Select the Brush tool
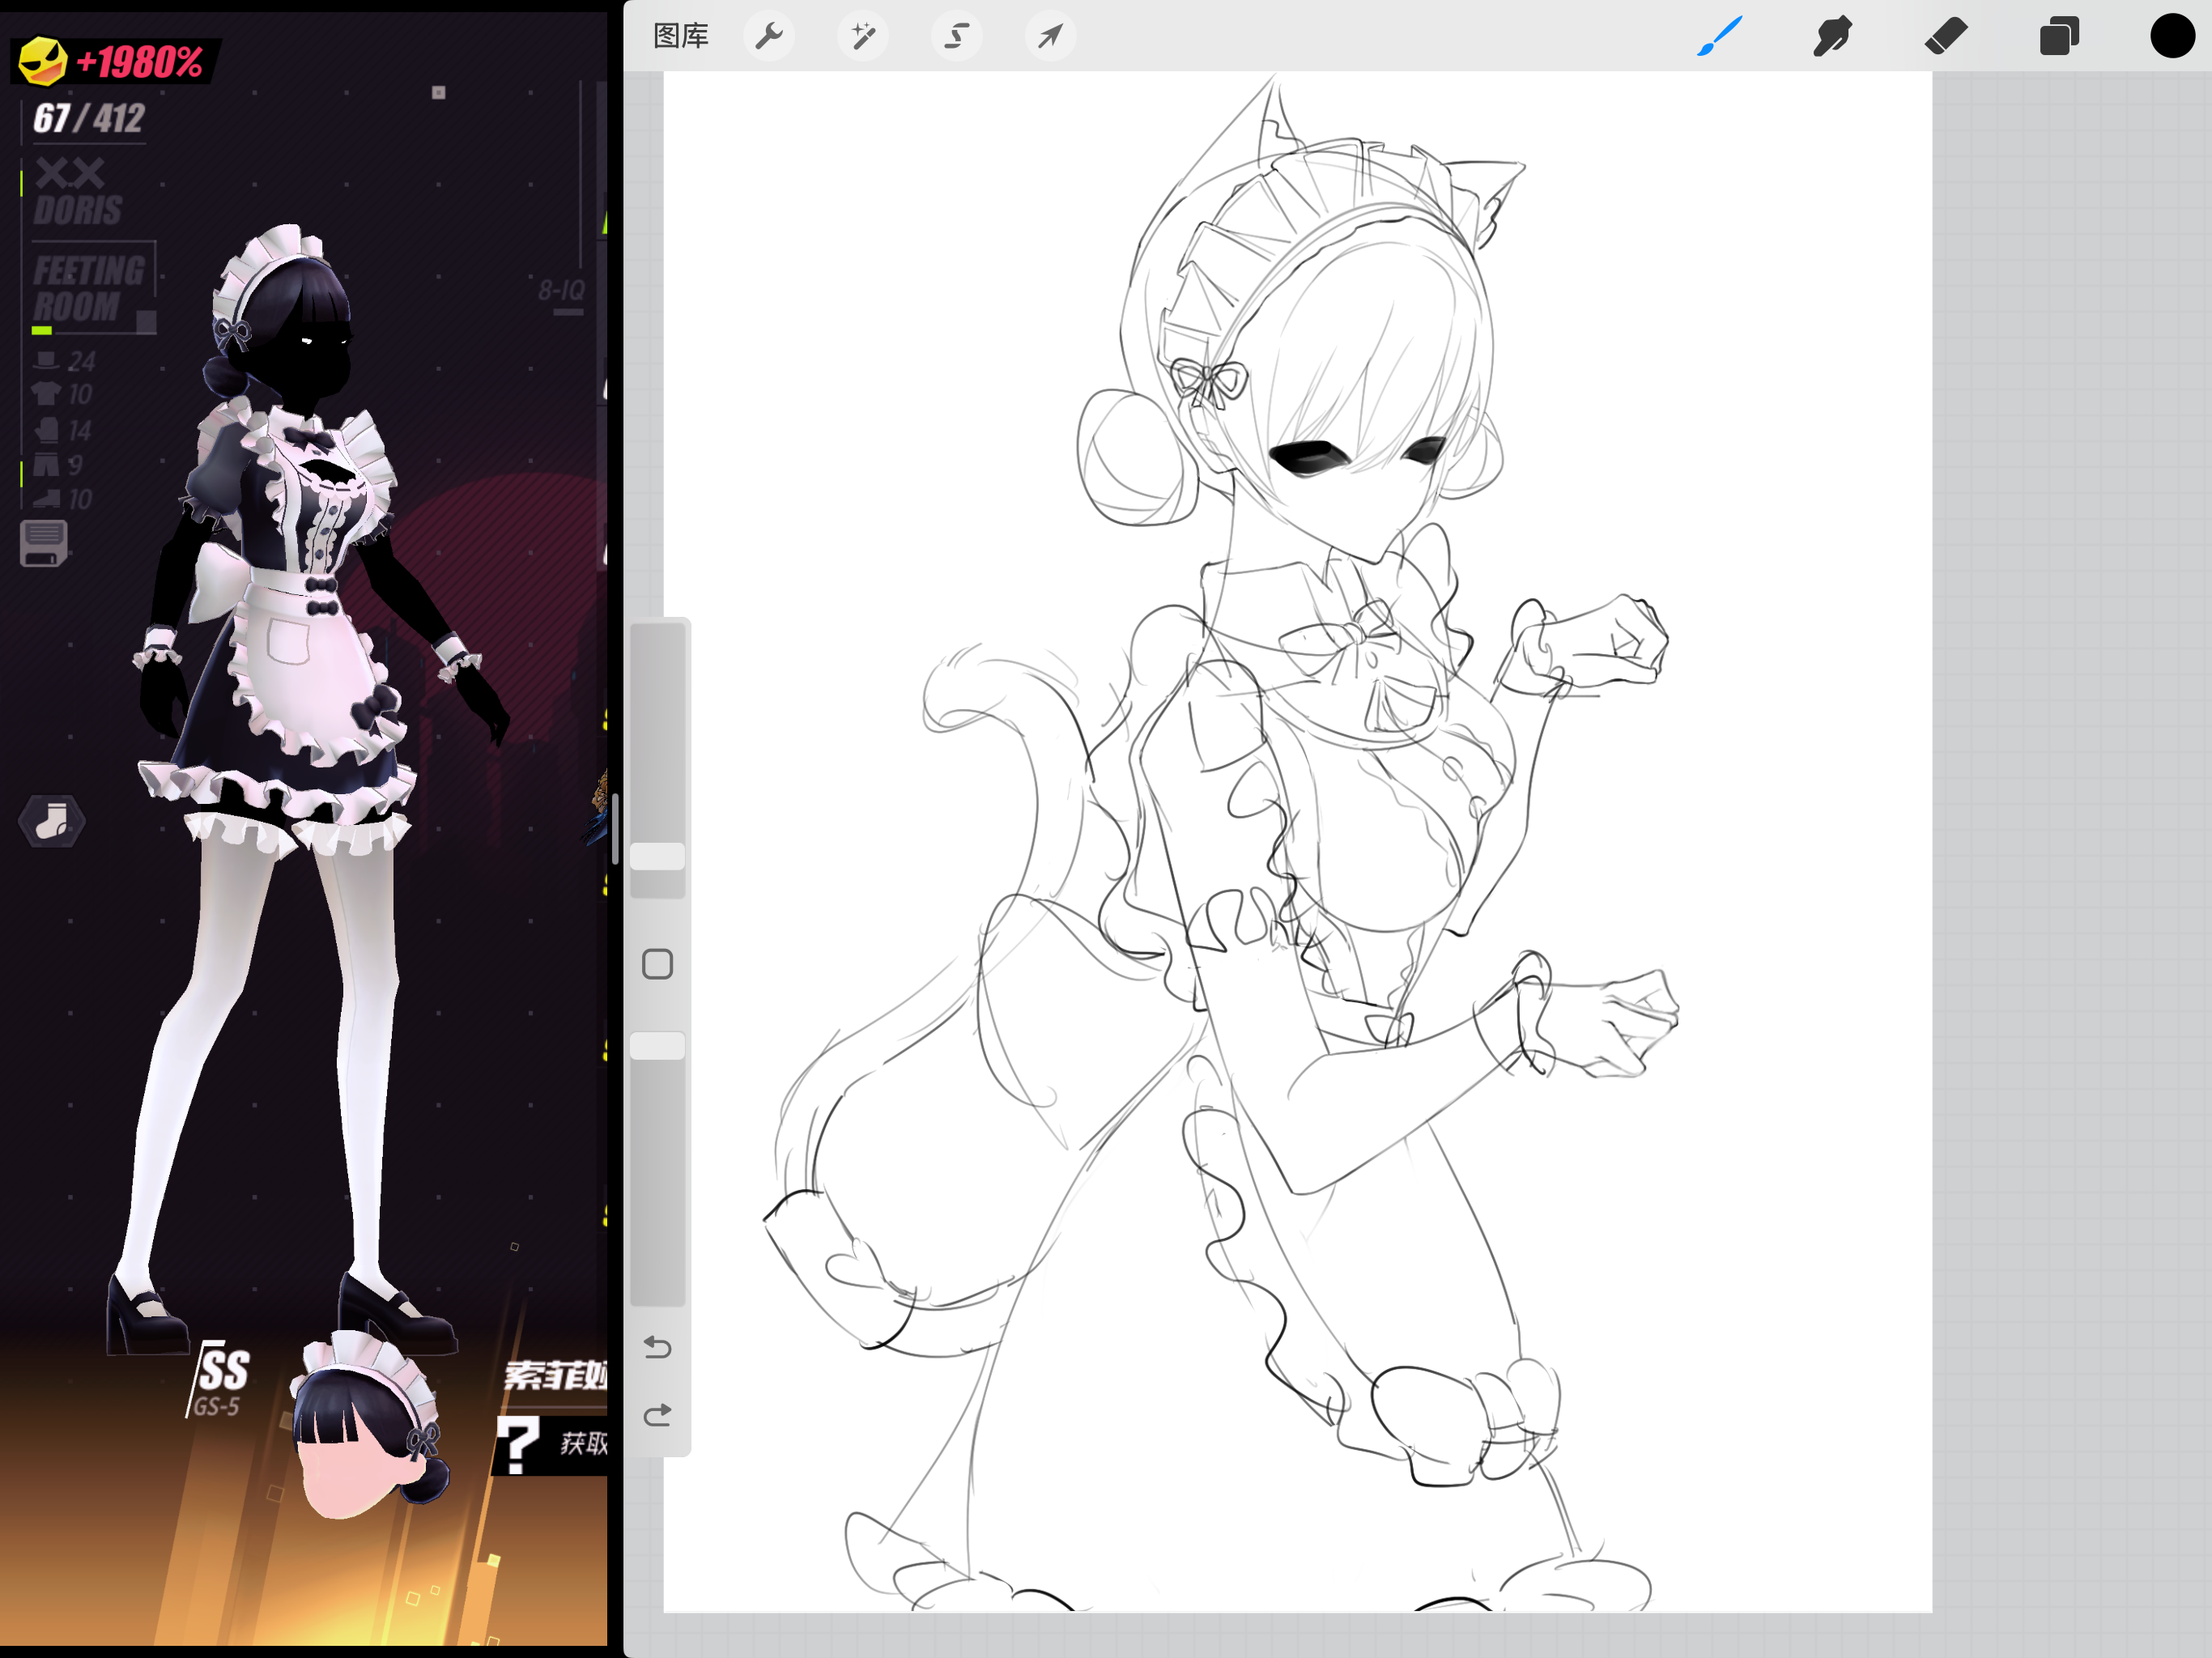Screen dimensions: 2212x1658 tap(1720, 36)
